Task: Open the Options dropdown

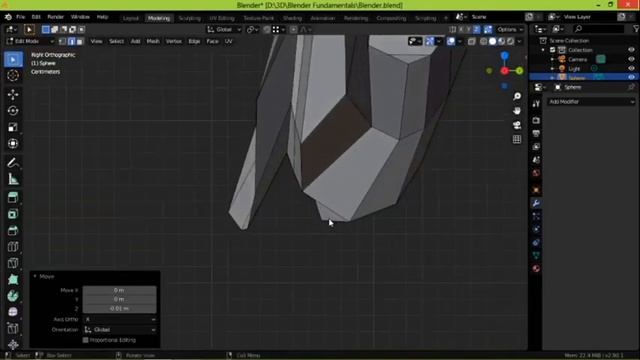Action: pyautogui.click(x=510, y=29)
